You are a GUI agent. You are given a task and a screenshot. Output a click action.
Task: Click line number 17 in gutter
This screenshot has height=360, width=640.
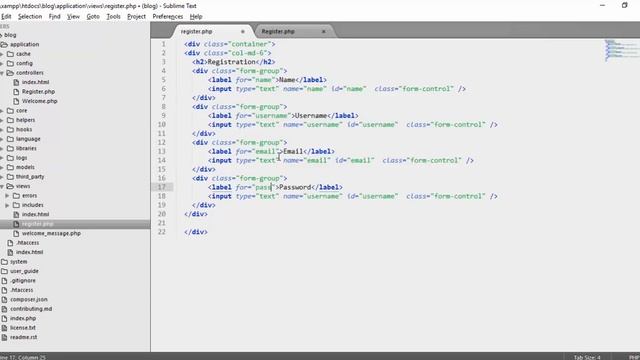[x=162, y=187]
